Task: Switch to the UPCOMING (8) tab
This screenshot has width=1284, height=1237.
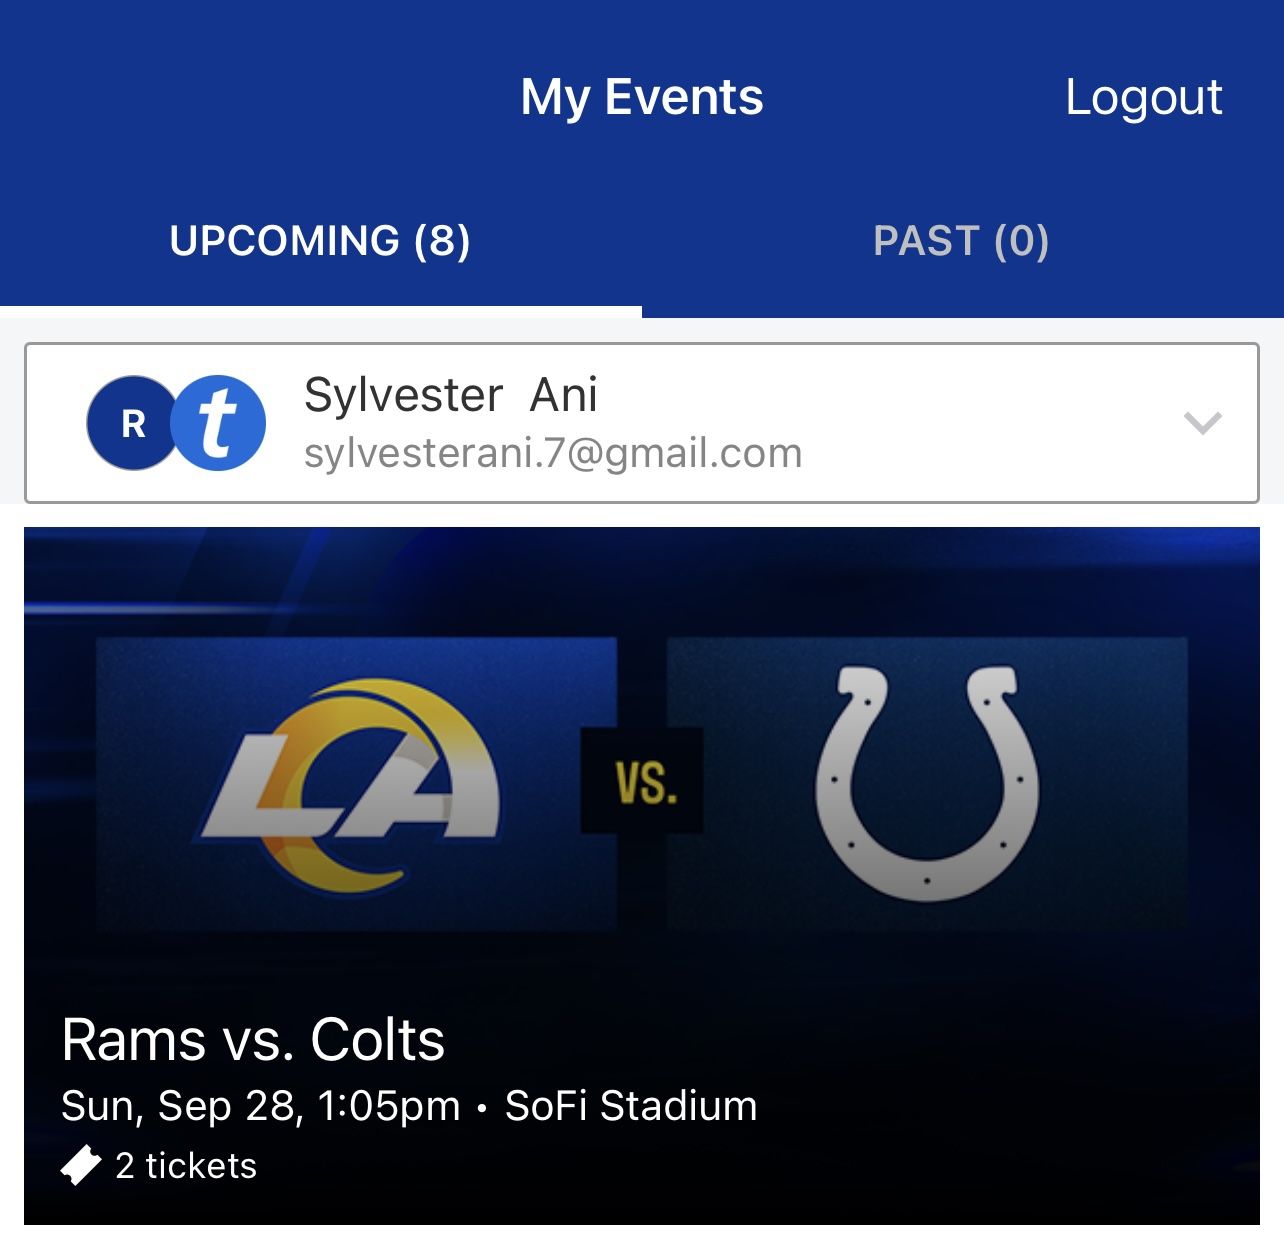Action: point(320,241)
